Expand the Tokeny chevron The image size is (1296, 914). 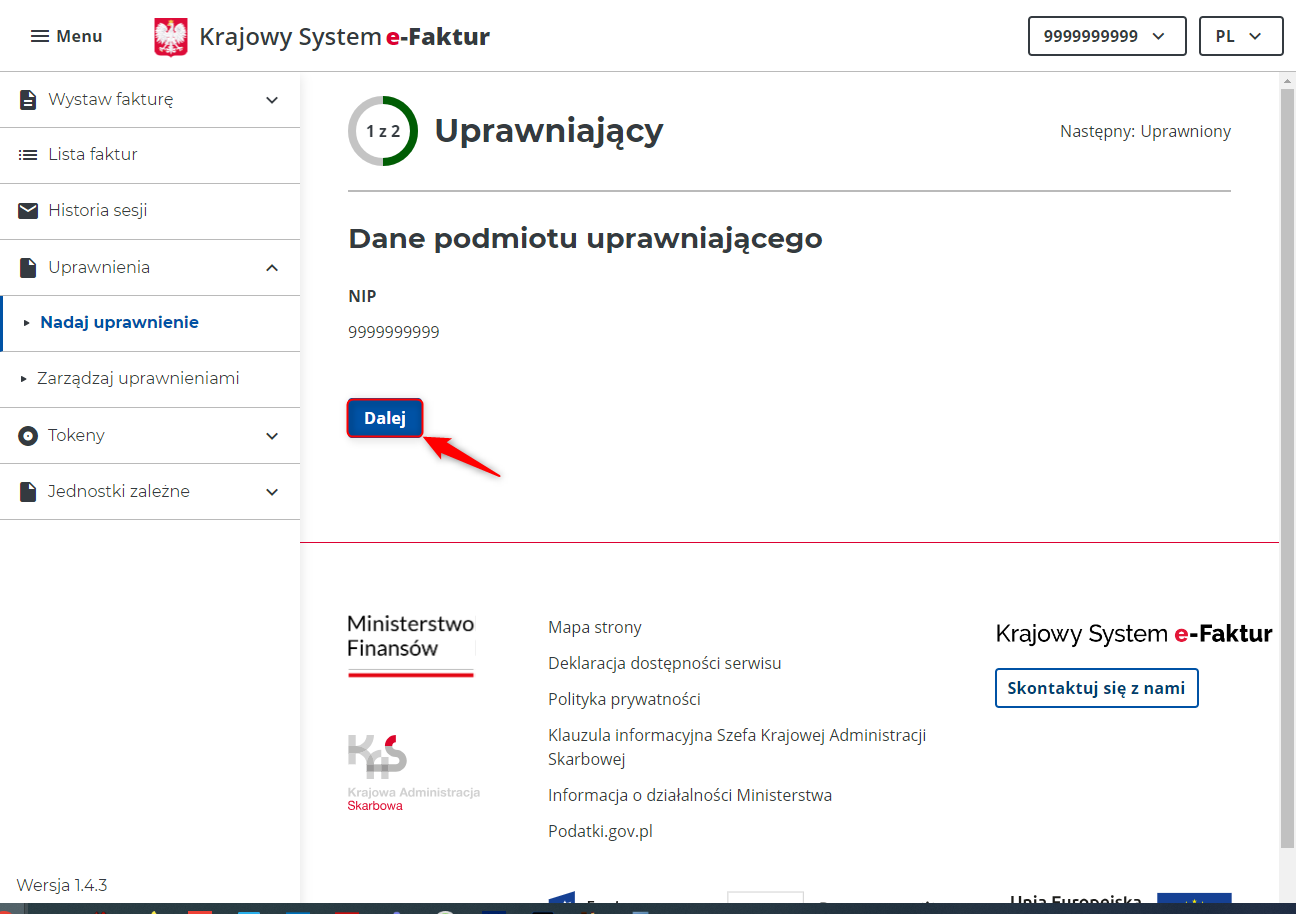pyautogui.click(x=272, y=436)
